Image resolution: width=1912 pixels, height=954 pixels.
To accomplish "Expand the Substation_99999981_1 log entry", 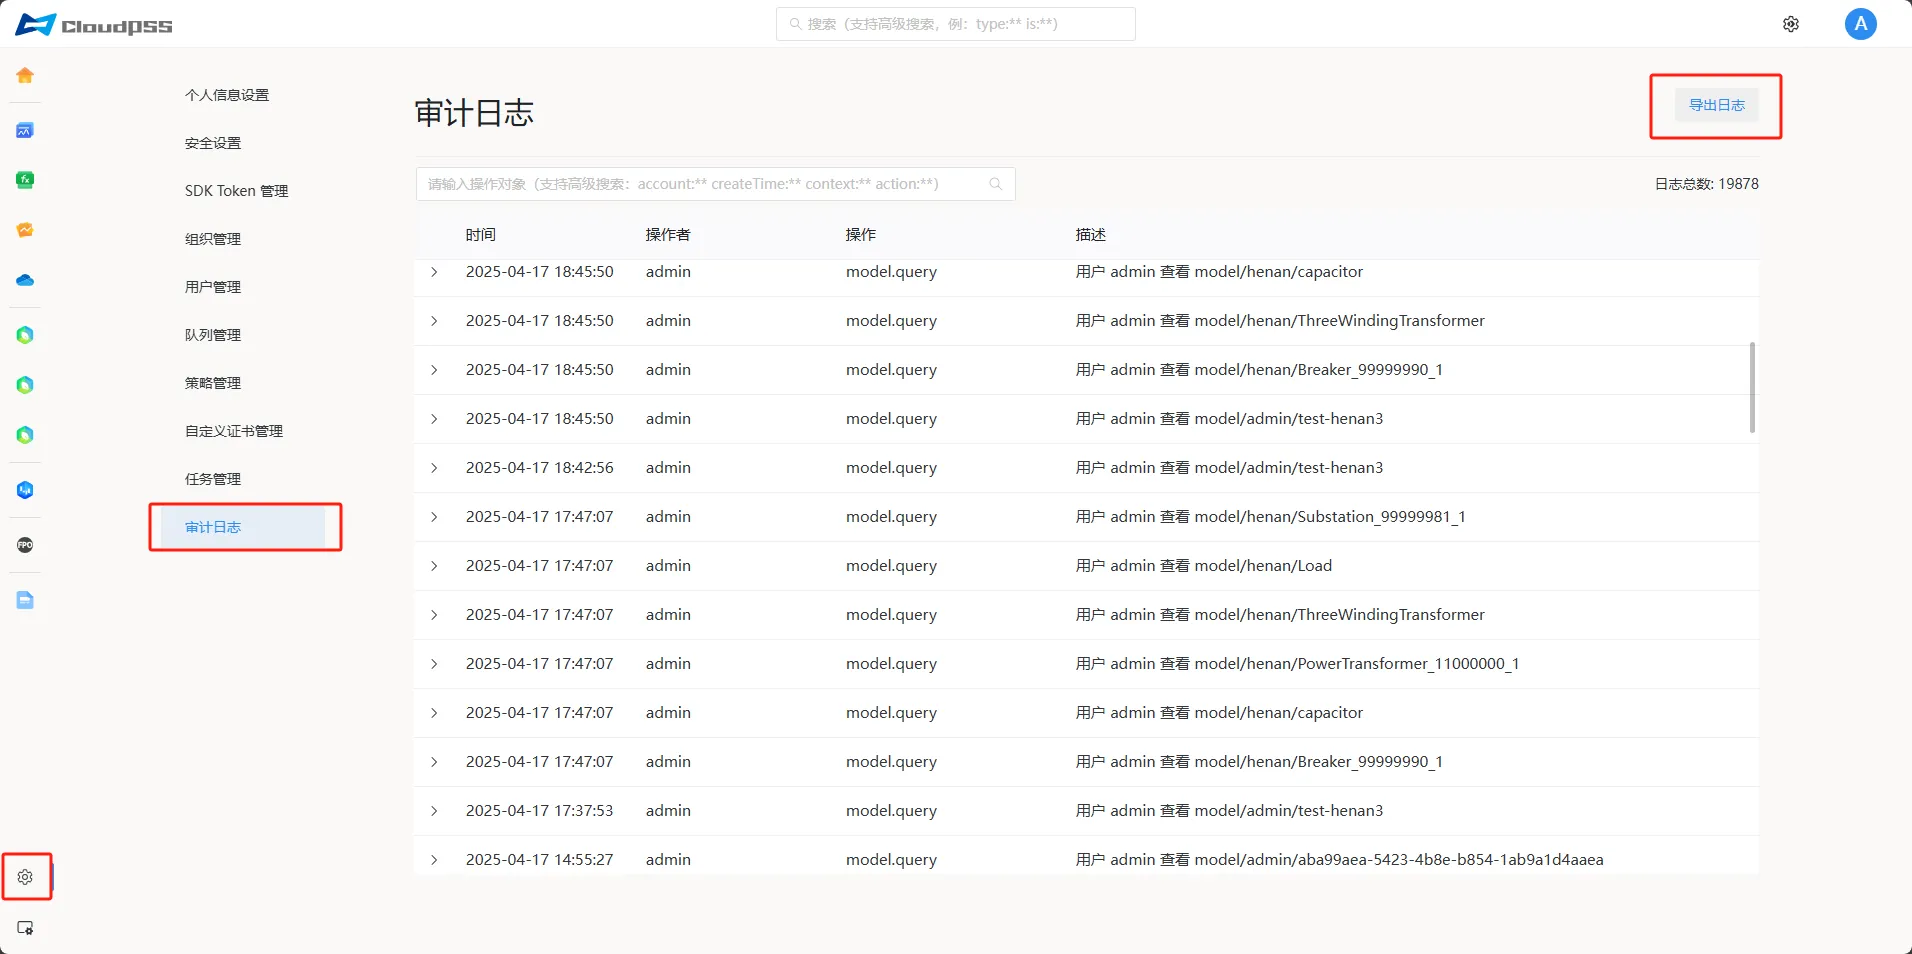I will pyautogui.click(x=434, y=517).
